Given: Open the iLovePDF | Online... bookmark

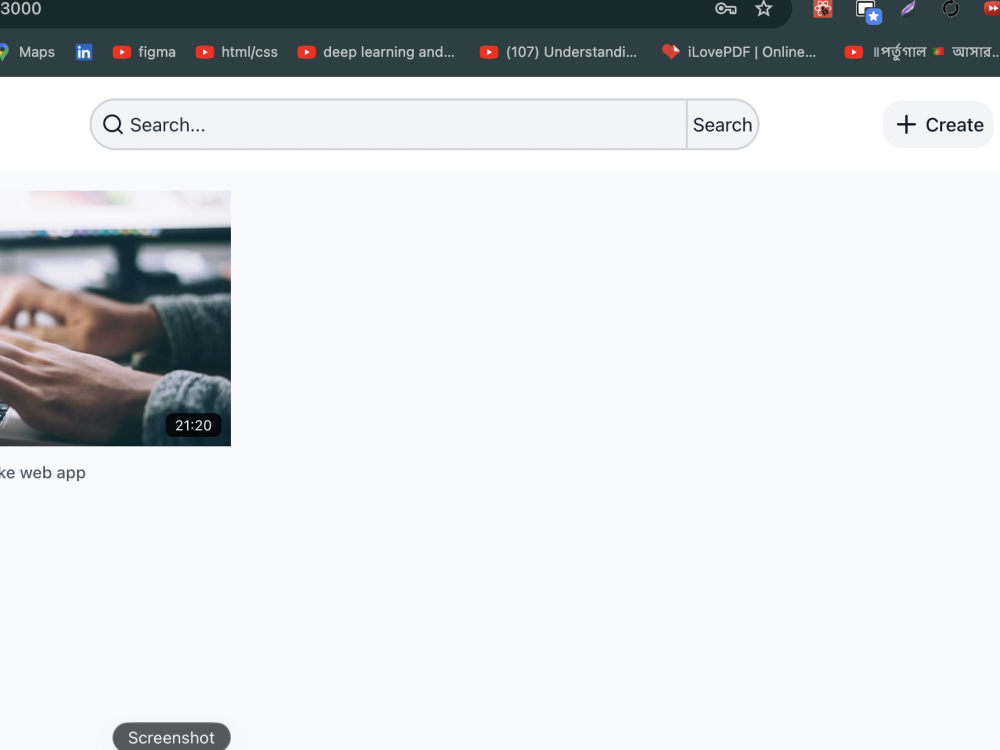Looking at the screenshot, I should click(739, 52).
